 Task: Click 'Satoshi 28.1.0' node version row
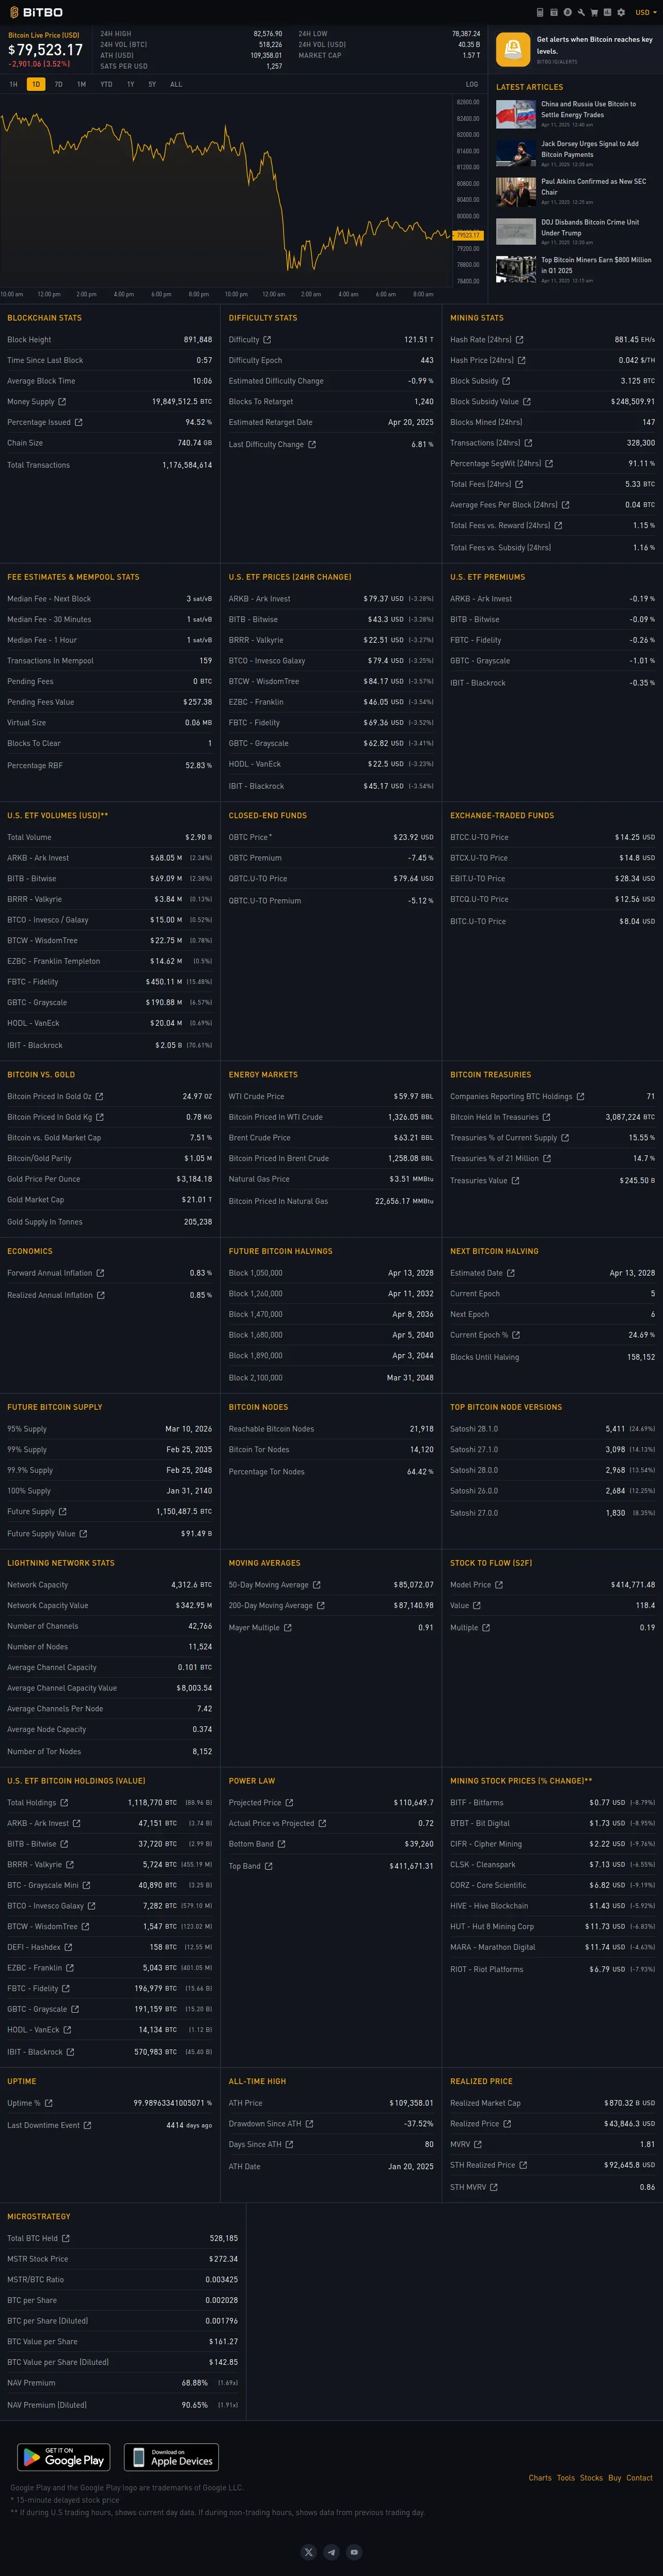[552, 1429]
